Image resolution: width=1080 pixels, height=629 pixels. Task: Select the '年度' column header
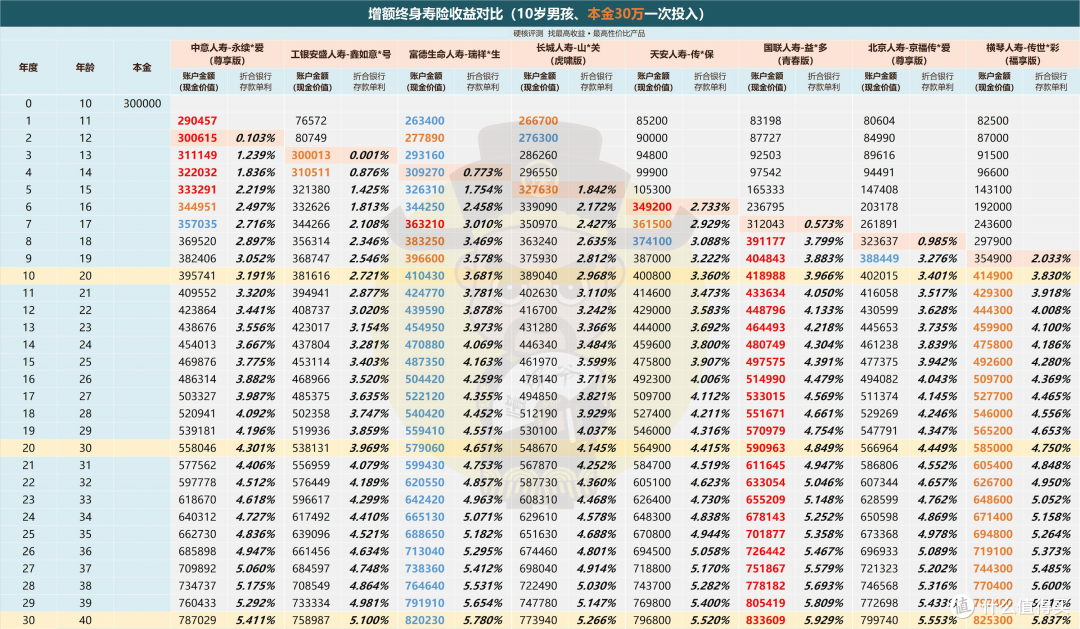click(x=28, y=68)
